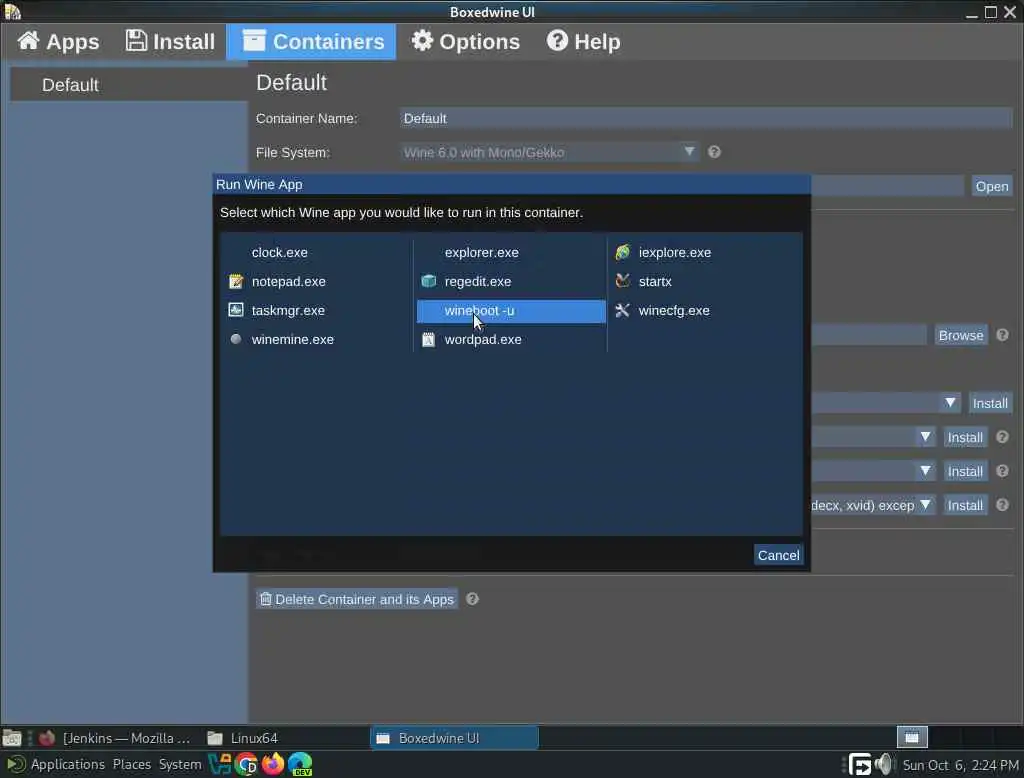The image size is (1024, 778).
Task: Click the volume speaker icon
Action: pos(884,764)
